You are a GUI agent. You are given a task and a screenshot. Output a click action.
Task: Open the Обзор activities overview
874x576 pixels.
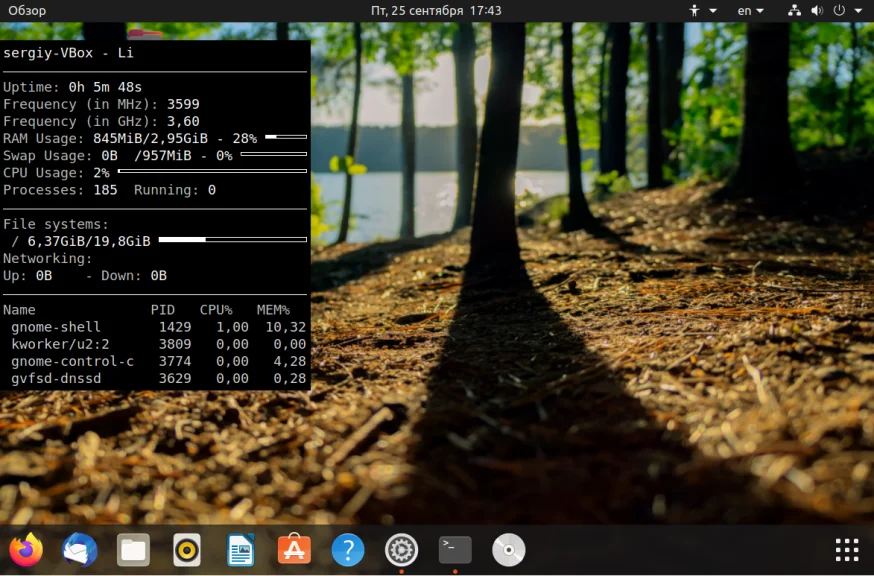[x=27, y=11]
